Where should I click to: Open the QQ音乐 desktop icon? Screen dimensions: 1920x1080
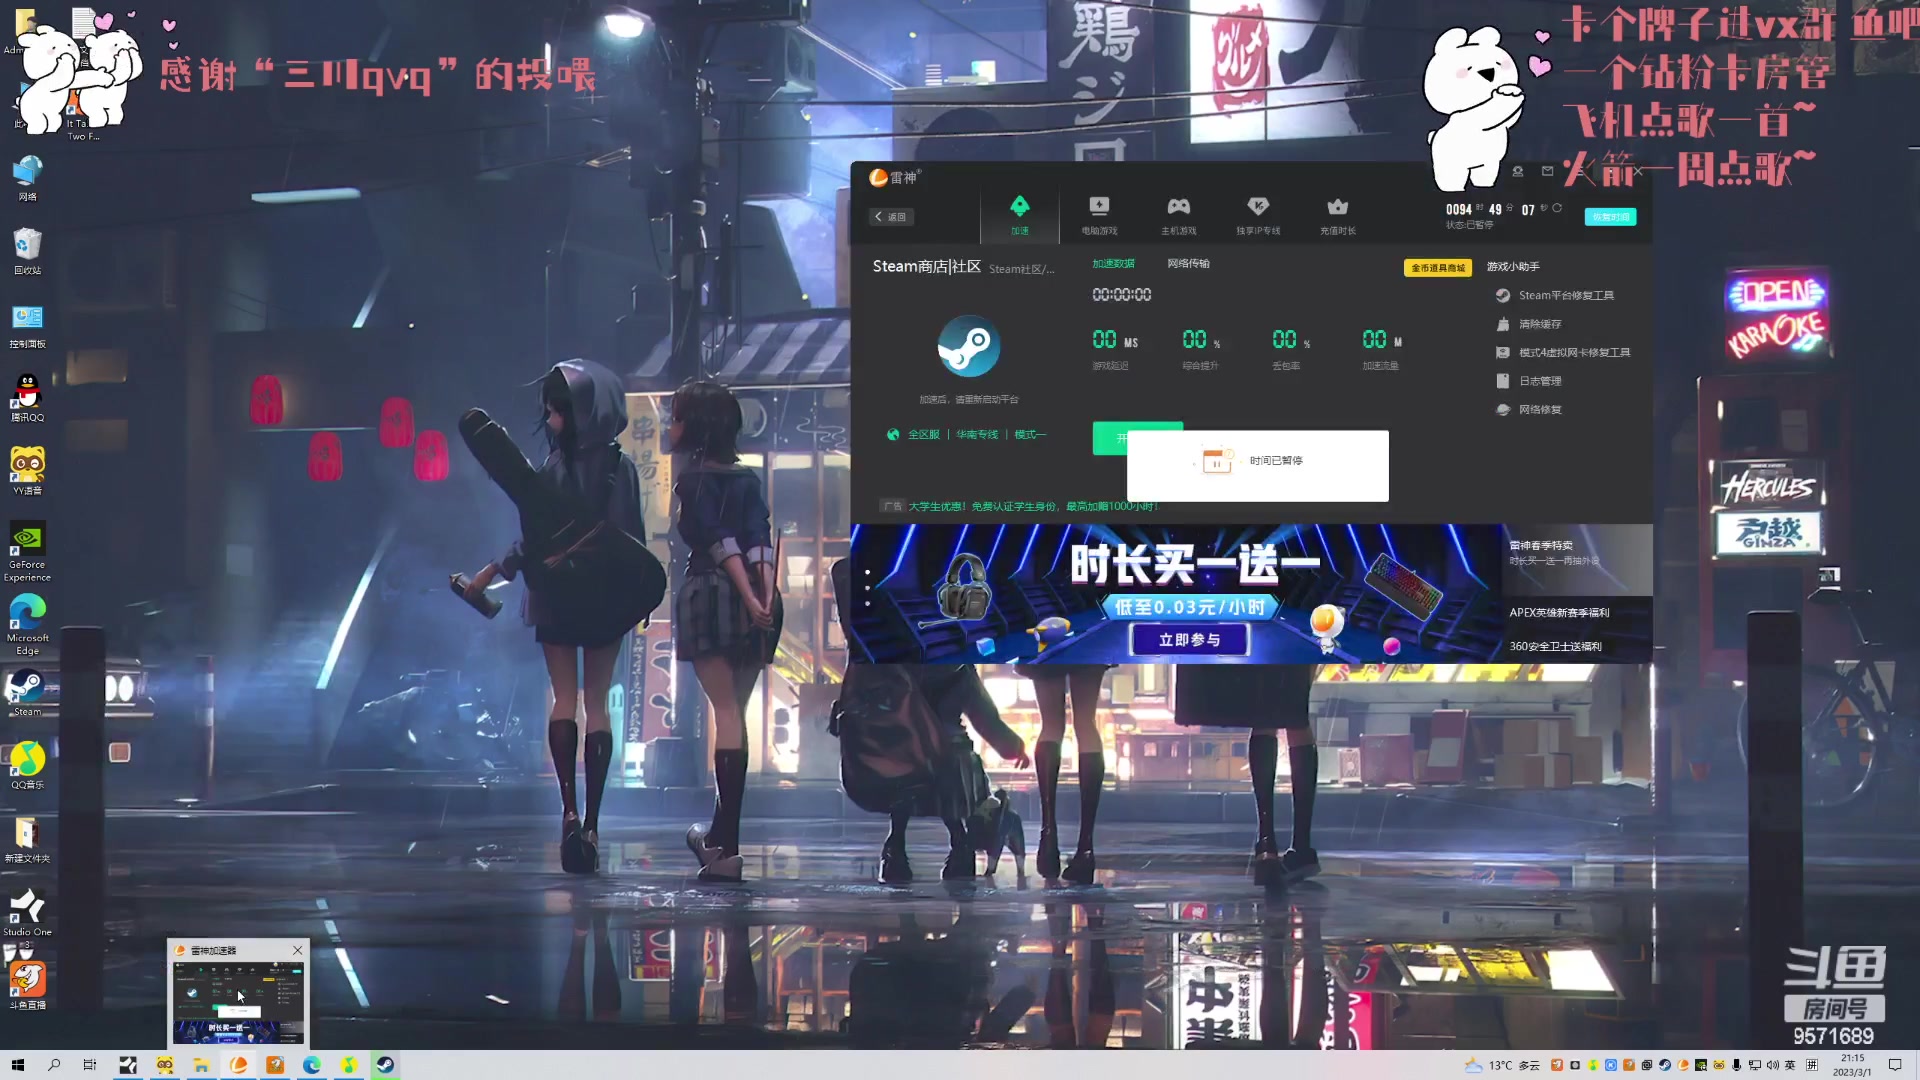(x=27, y=766)
